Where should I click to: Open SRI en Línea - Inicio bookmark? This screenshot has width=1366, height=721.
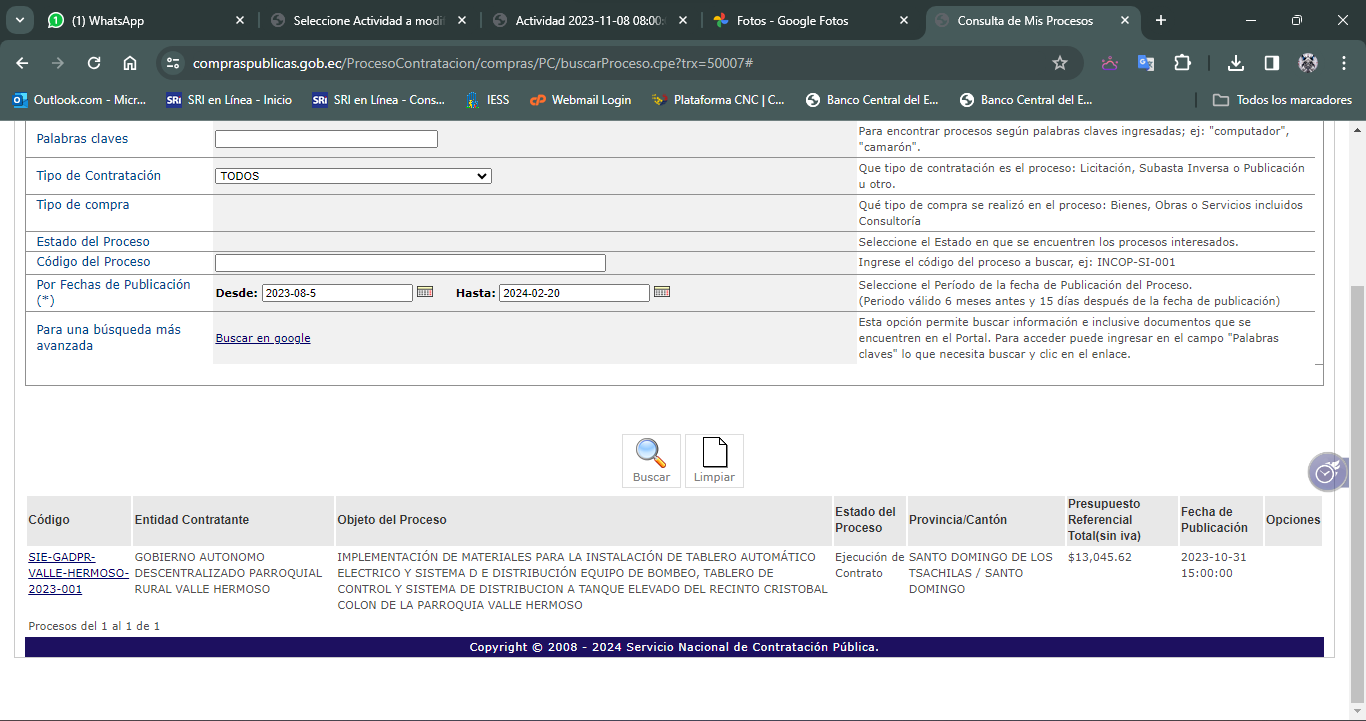tap(229, 100)
